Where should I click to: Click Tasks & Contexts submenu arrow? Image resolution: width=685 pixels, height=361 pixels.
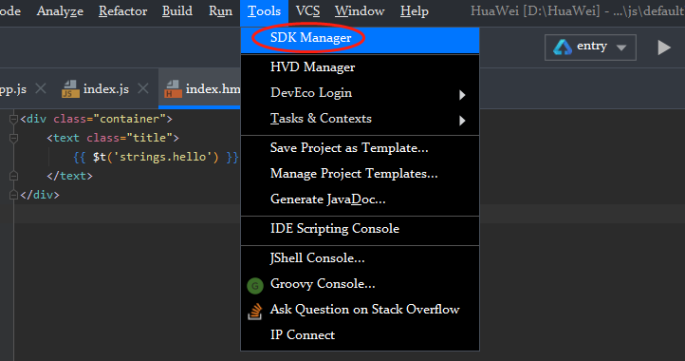point(462,121)
